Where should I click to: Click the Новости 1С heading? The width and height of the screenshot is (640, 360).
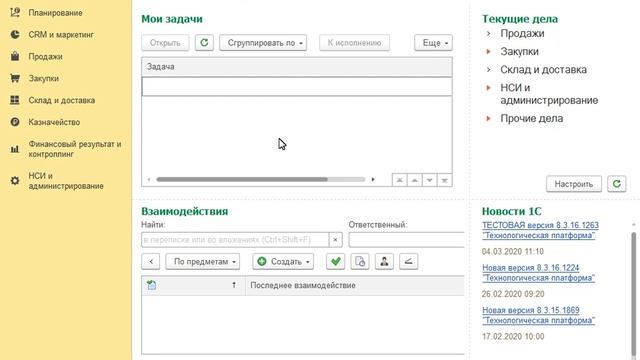[511, 211]
